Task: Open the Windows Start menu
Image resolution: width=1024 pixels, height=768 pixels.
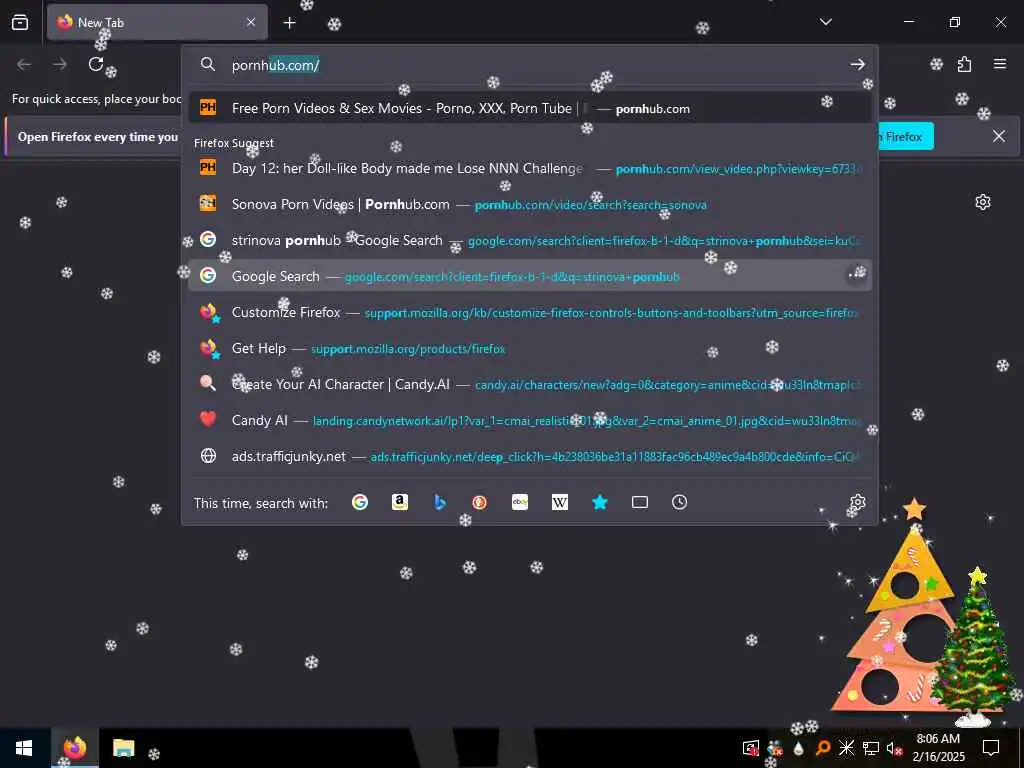Action: 24,748
